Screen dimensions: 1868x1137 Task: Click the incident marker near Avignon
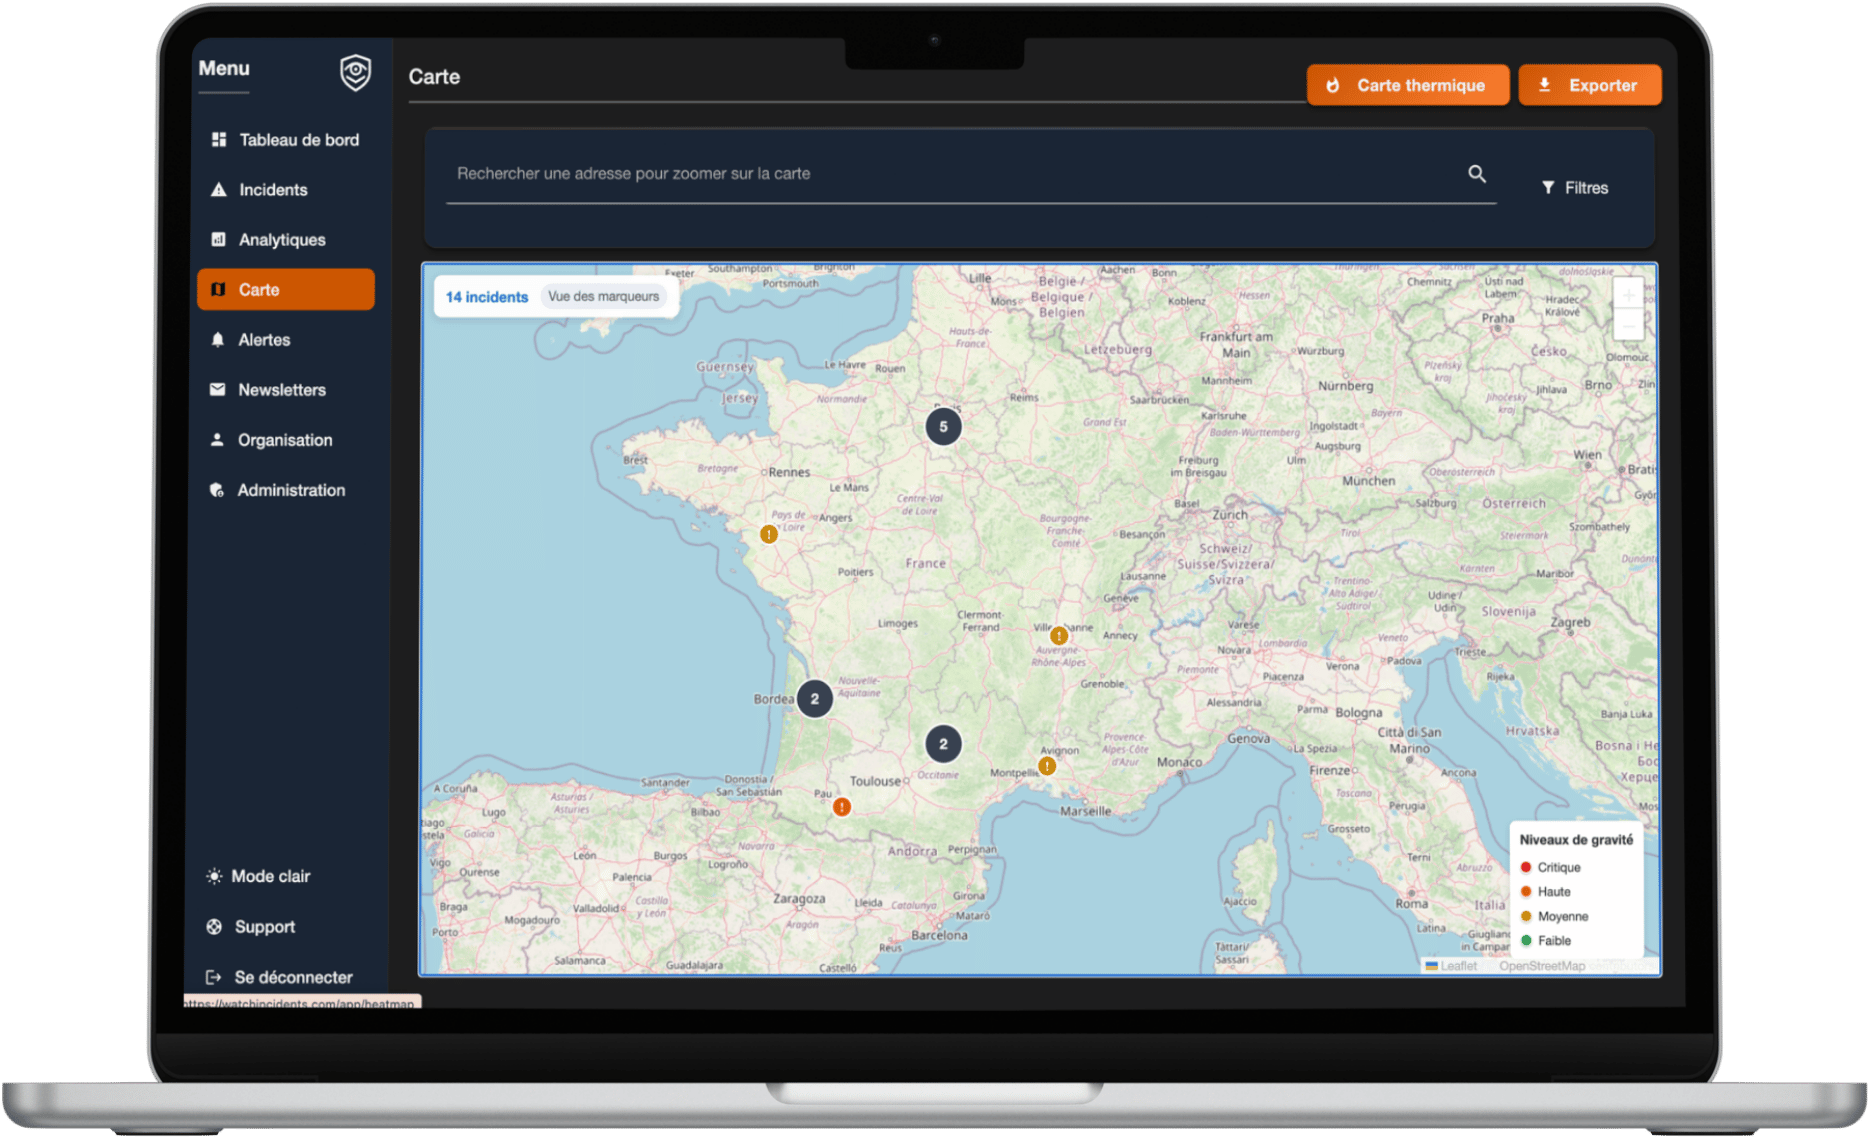pos(1047,766)
